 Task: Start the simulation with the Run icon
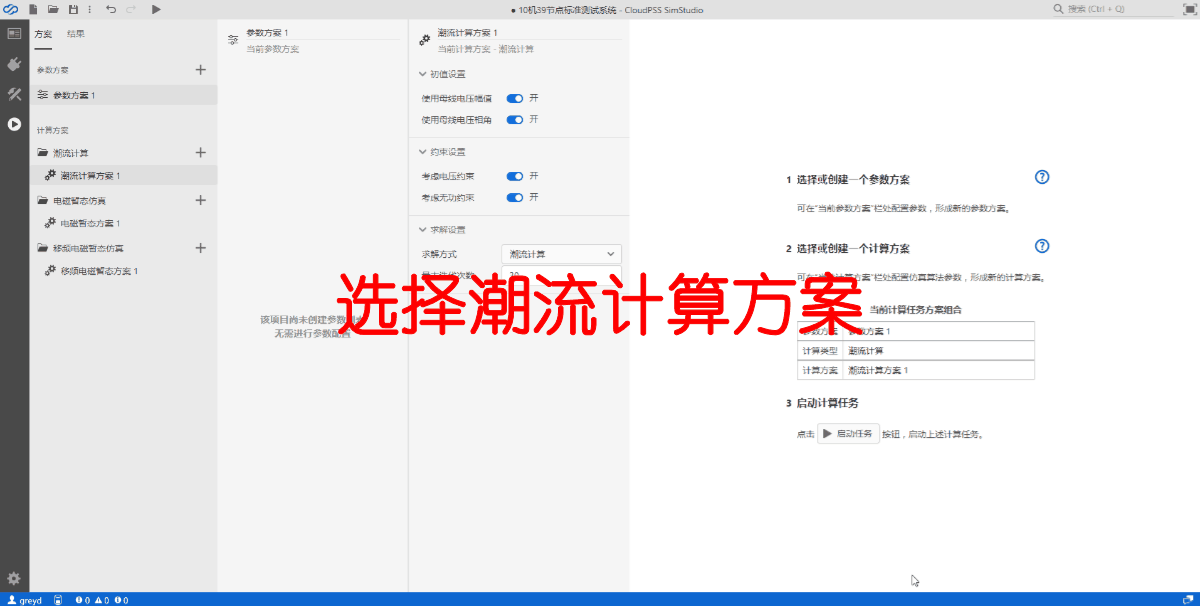(156, 9)
